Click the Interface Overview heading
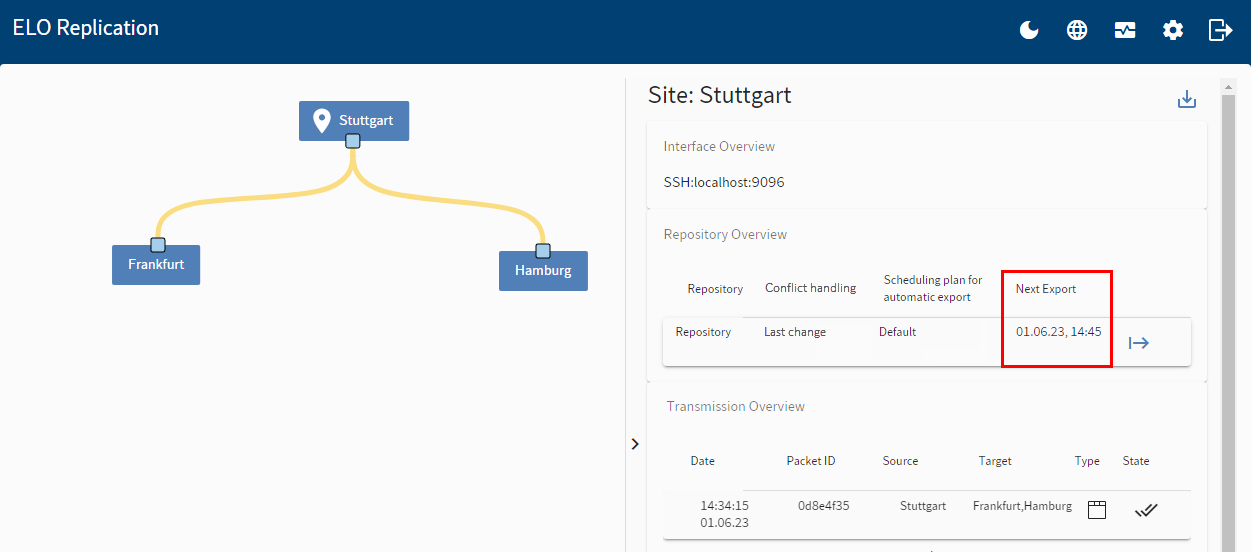This screenshot has height=552, width=1251. click(719, 146)
